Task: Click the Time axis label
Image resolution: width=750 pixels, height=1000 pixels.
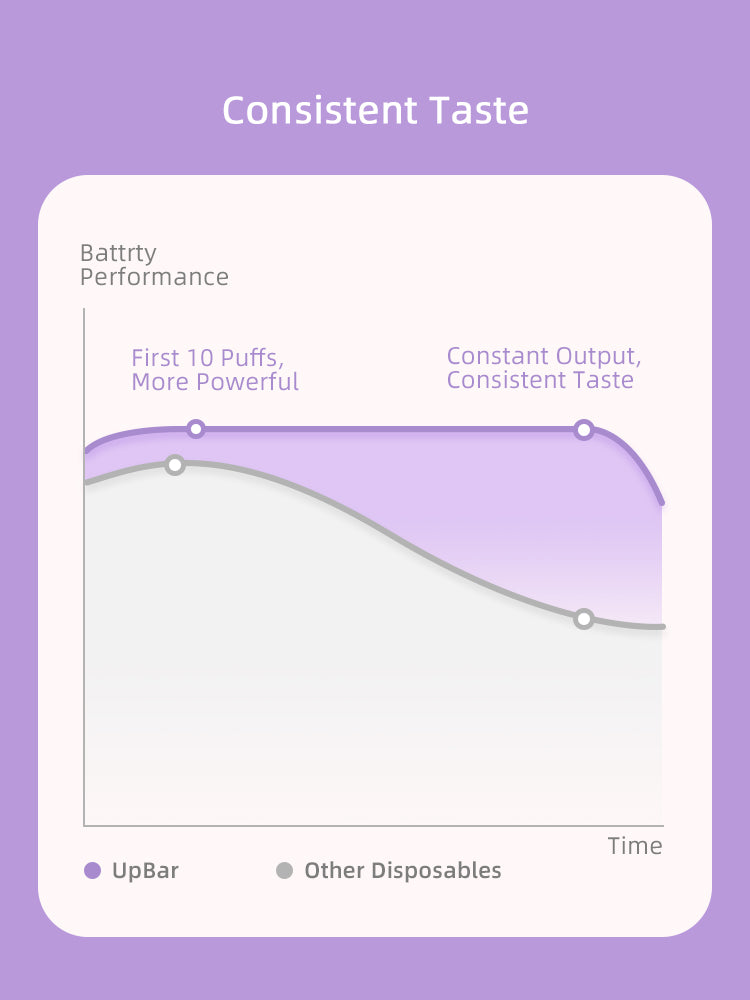Action: [635, 846]
